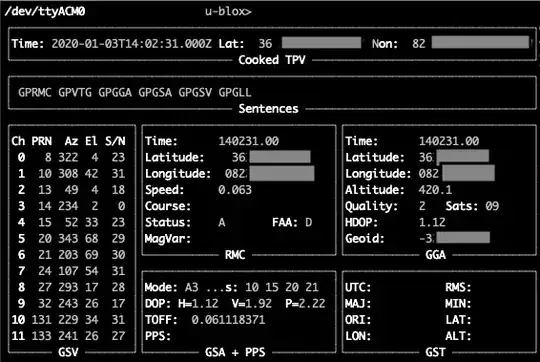
Task: Click the GSA + PPS panel title
Action: point(235,352)
